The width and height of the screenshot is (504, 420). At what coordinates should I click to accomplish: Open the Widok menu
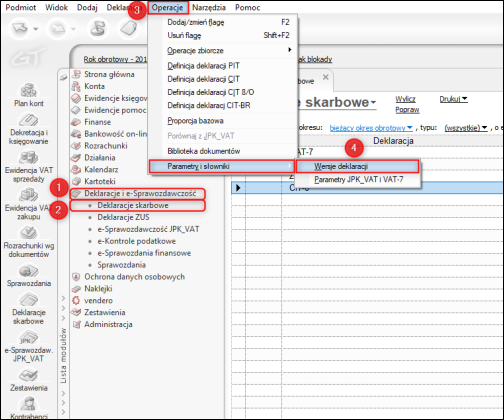coord(56,7)
